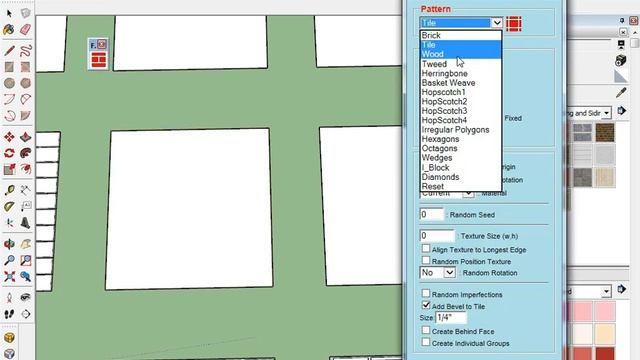This screenshot has height=360, width=640.
Task: Click the Look Around eye tool
Action: (26, 298)
